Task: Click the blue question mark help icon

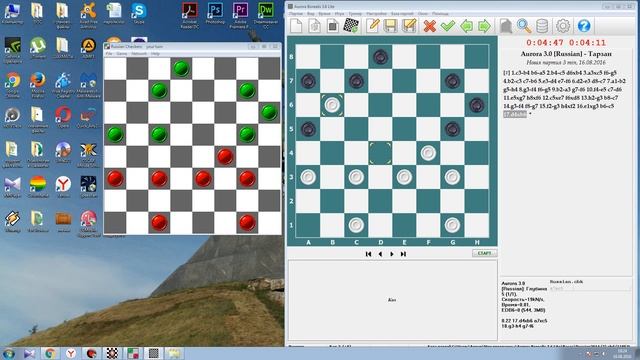Action: (x=584, y=26)
